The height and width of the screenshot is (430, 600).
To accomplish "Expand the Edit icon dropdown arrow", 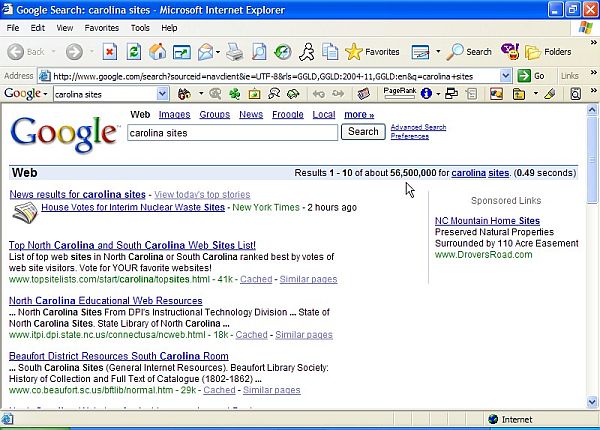I will point(438,52).
